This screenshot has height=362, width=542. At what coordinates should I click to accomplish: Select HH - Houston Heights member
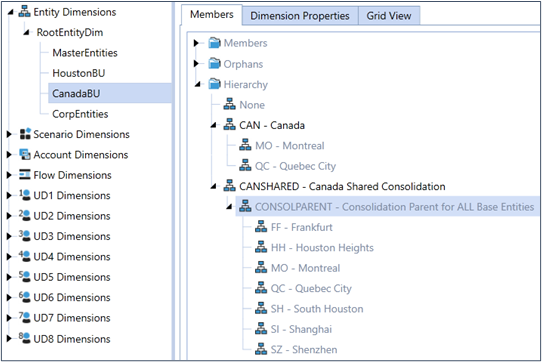point(322,248)
